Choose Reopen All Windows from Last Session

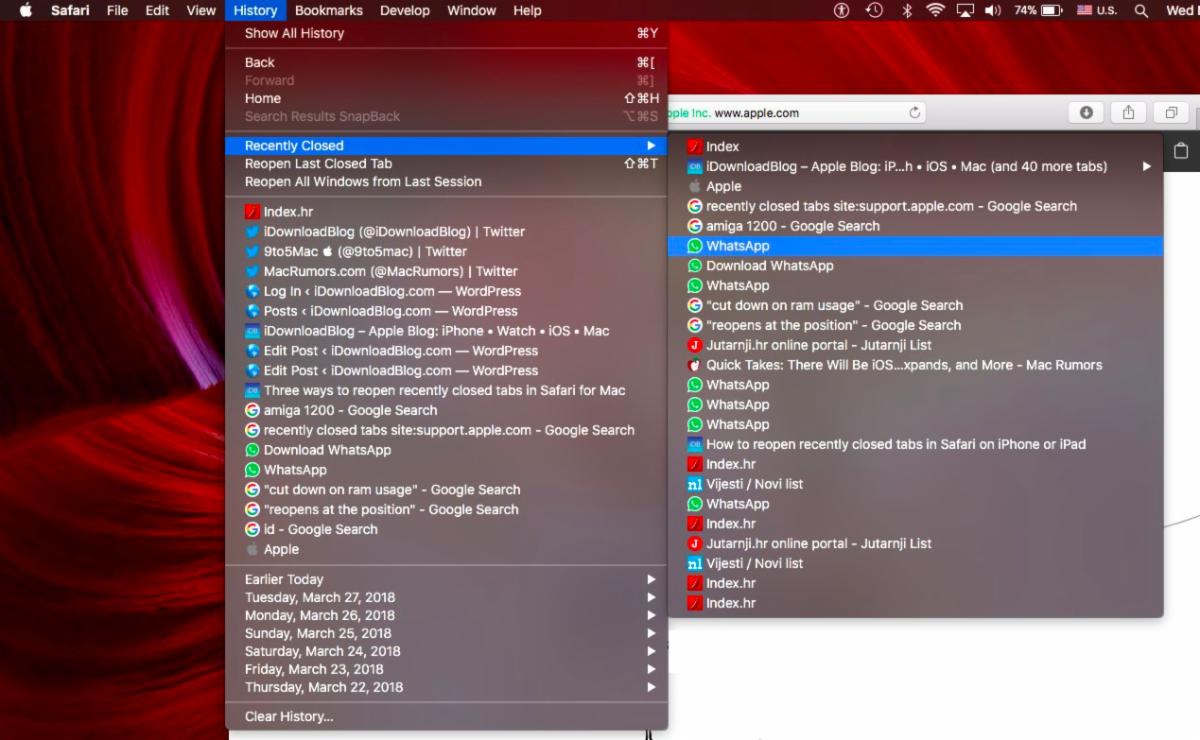point(447,181)
